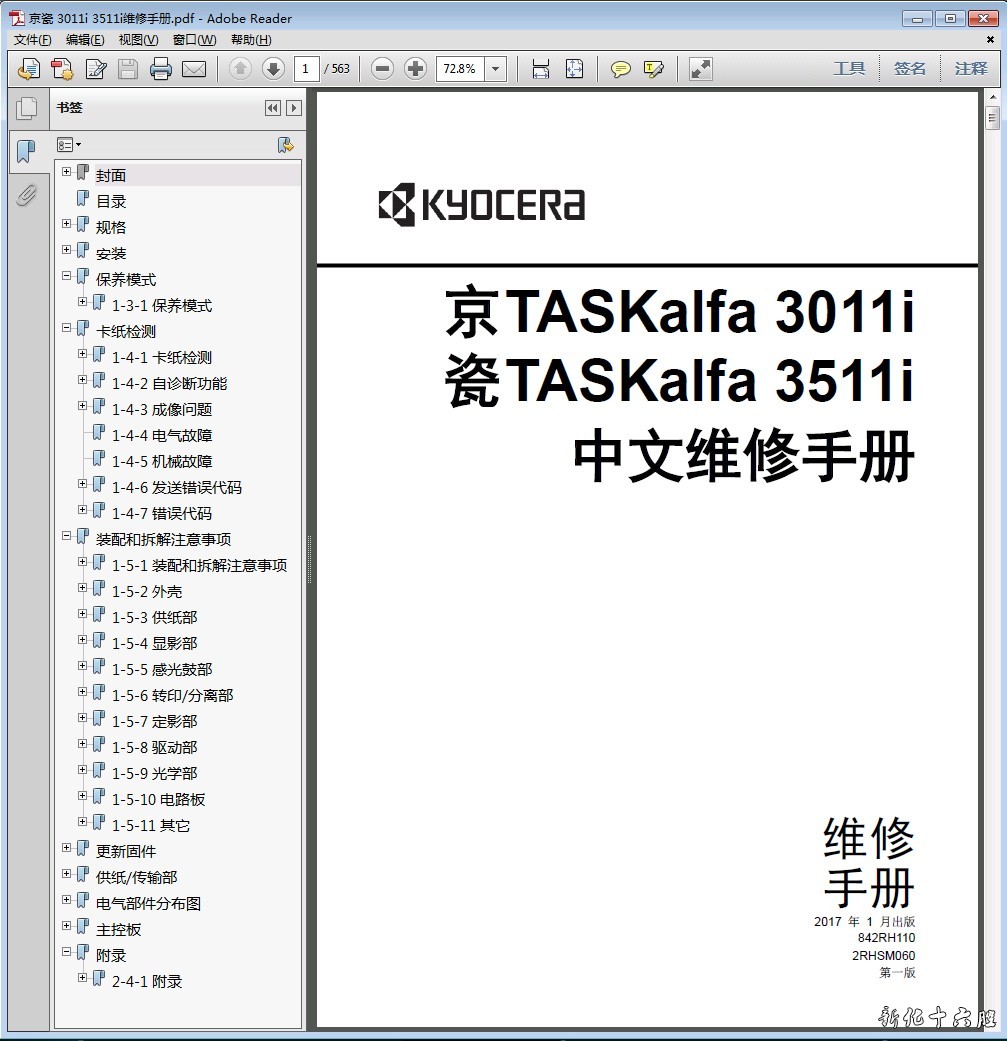1007x1041 pixels.
Task: Click the Print icon in the toolbar
Action: 161,69
